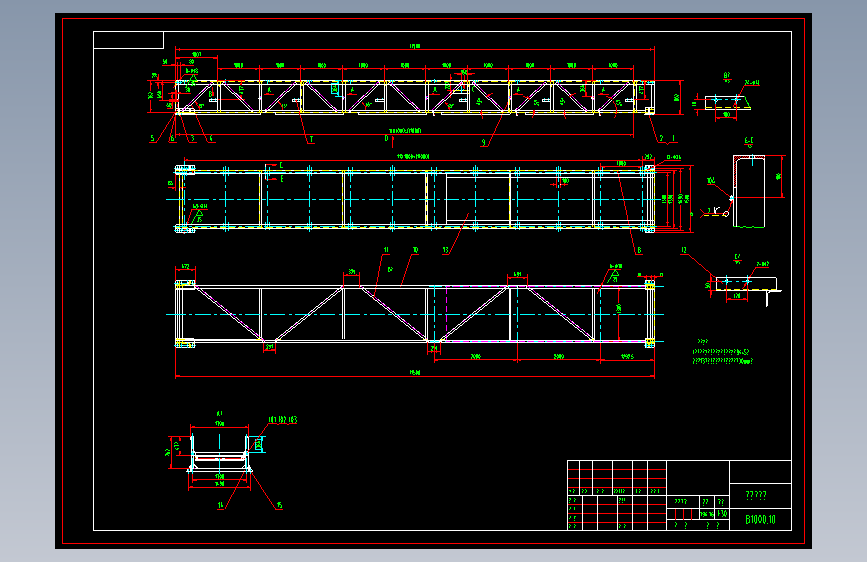
Task: Click the tall rounded-corner section detail on right
Action: pos(749,191)
